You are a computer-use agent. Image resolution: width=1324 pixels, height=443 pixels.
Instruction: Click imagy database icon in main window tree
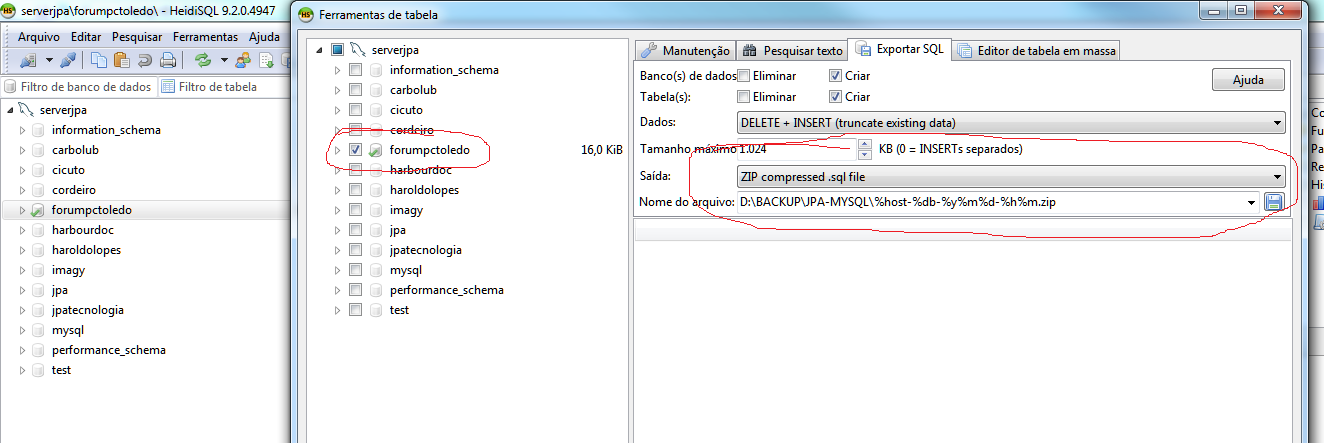pyautogui.click(x=38, y=270)
